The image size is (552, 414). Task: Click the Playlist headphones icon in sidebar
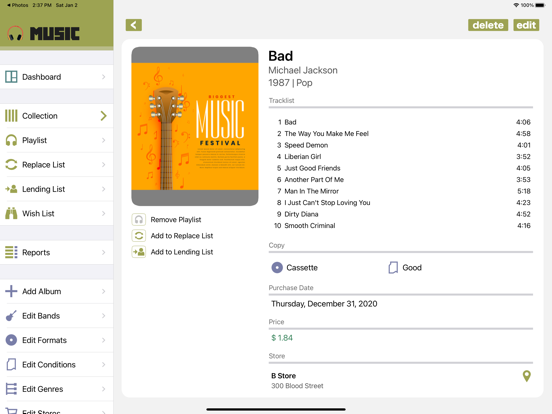11,140
